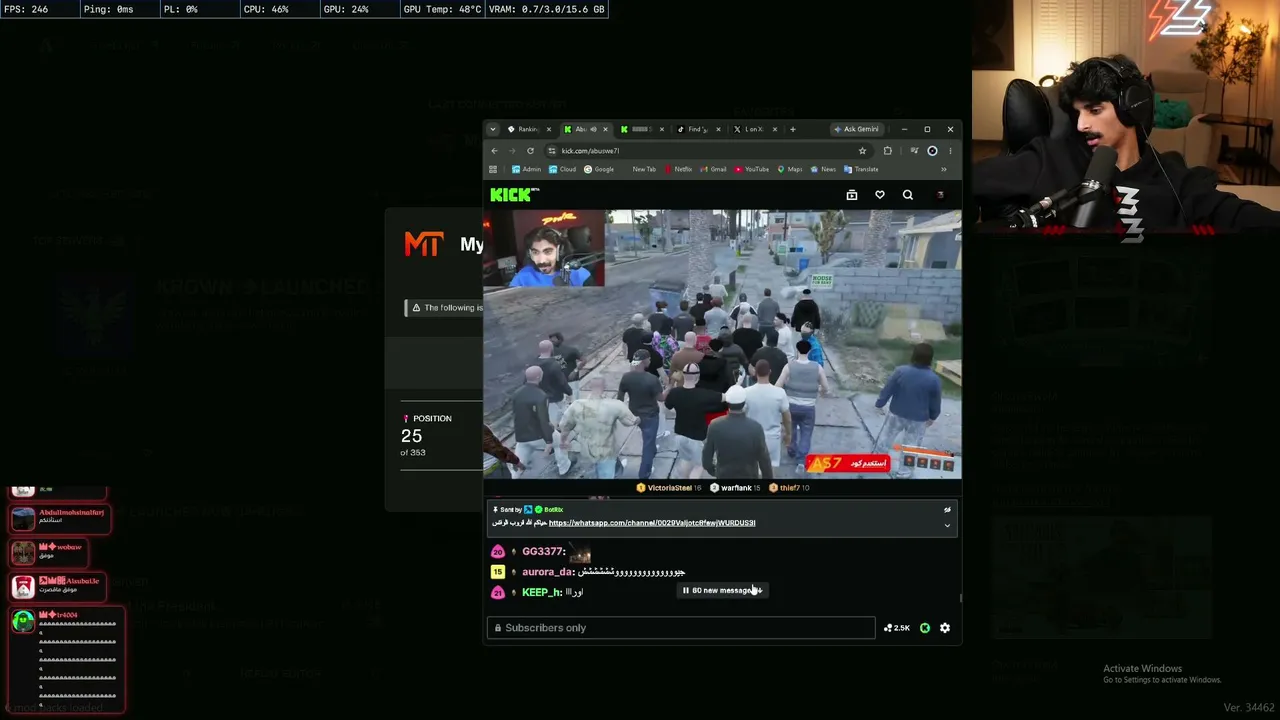Open the Translate bookmark

tap(861, 169)
